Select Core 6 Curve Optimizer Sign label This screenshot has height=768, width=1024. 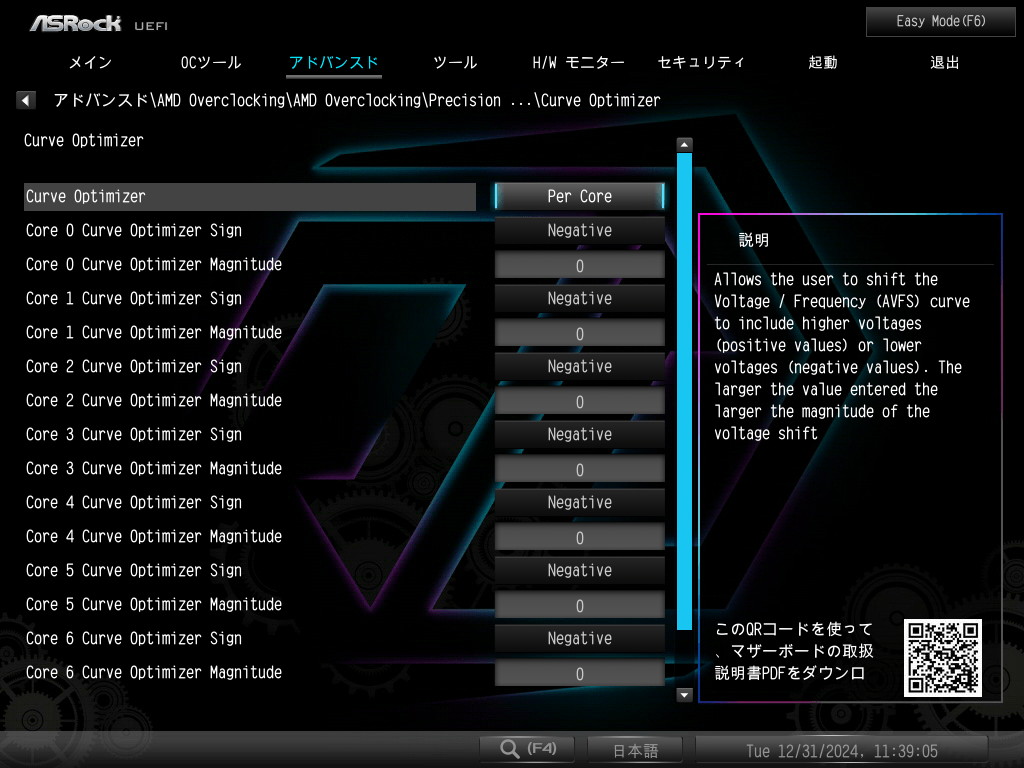[134, 638]
